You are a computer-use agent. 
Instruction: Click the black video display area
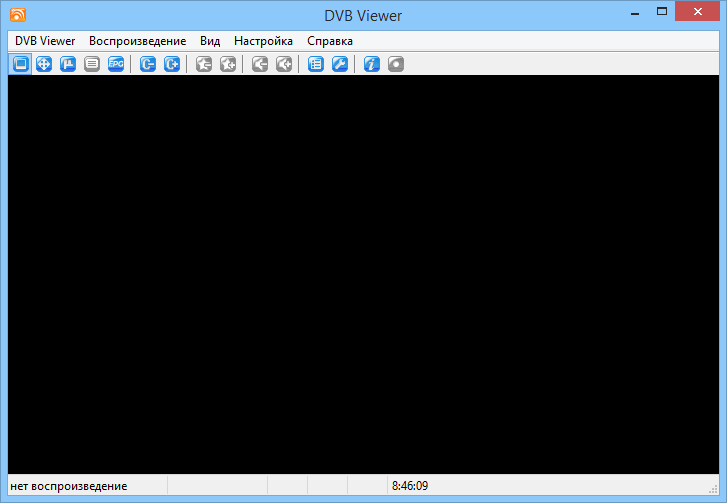tap(364, 274)
